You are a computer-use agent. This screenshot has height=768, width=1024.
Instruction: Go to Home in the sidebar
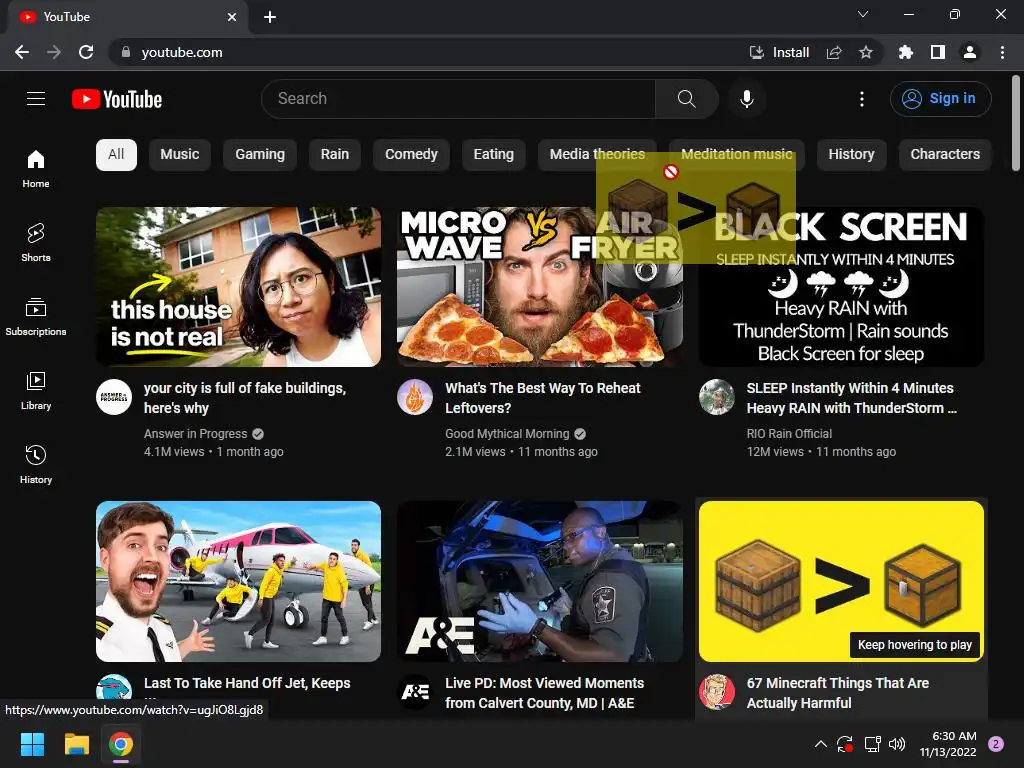36,168
